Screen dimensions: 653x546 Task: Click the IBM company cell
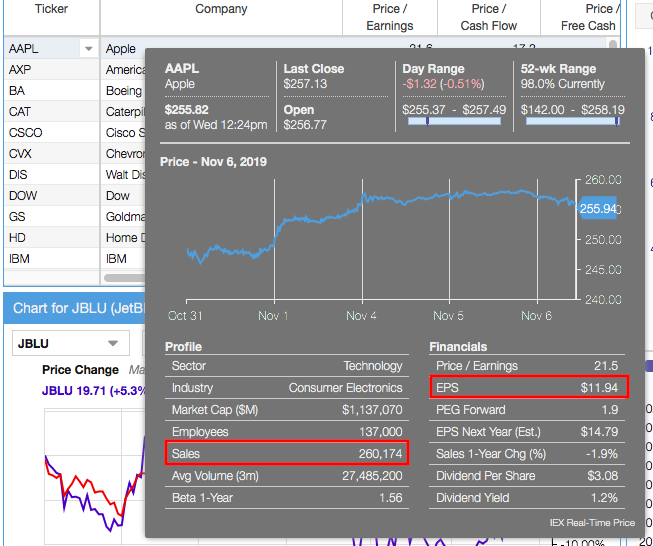123,259
